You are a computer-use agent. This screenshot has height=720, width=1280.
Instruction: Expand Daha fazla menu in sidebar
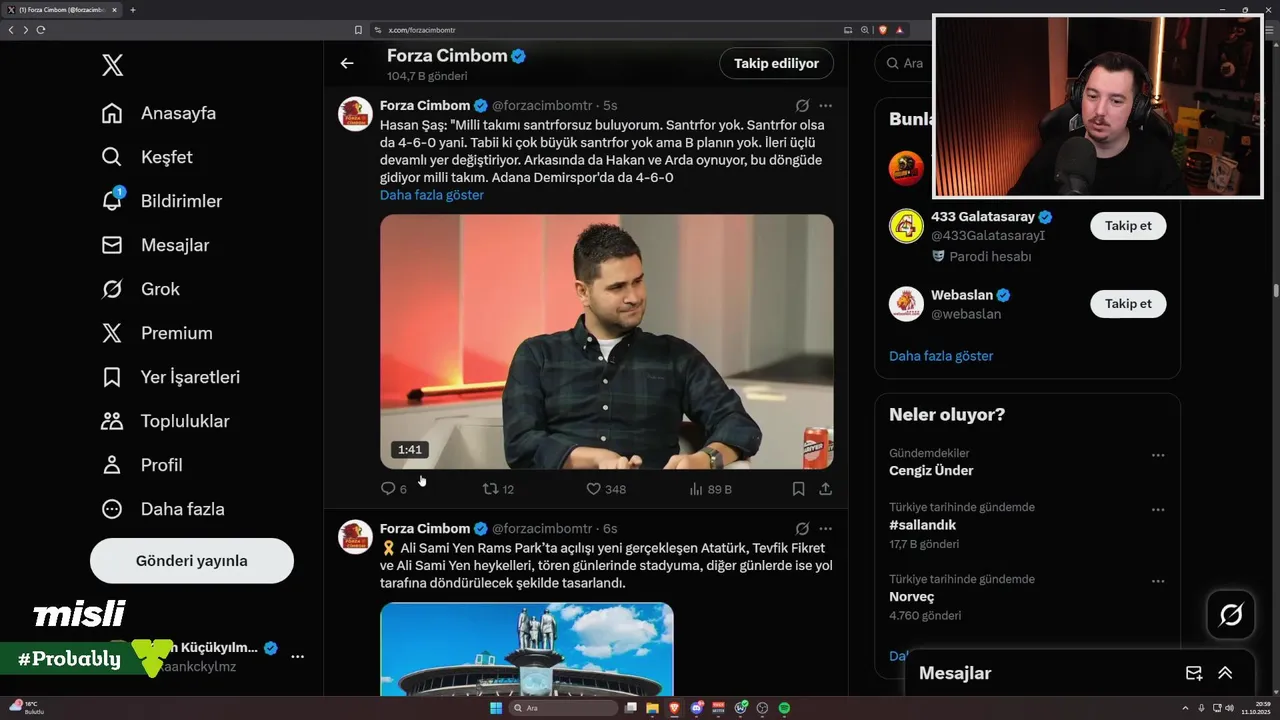(x=163, y=509)
